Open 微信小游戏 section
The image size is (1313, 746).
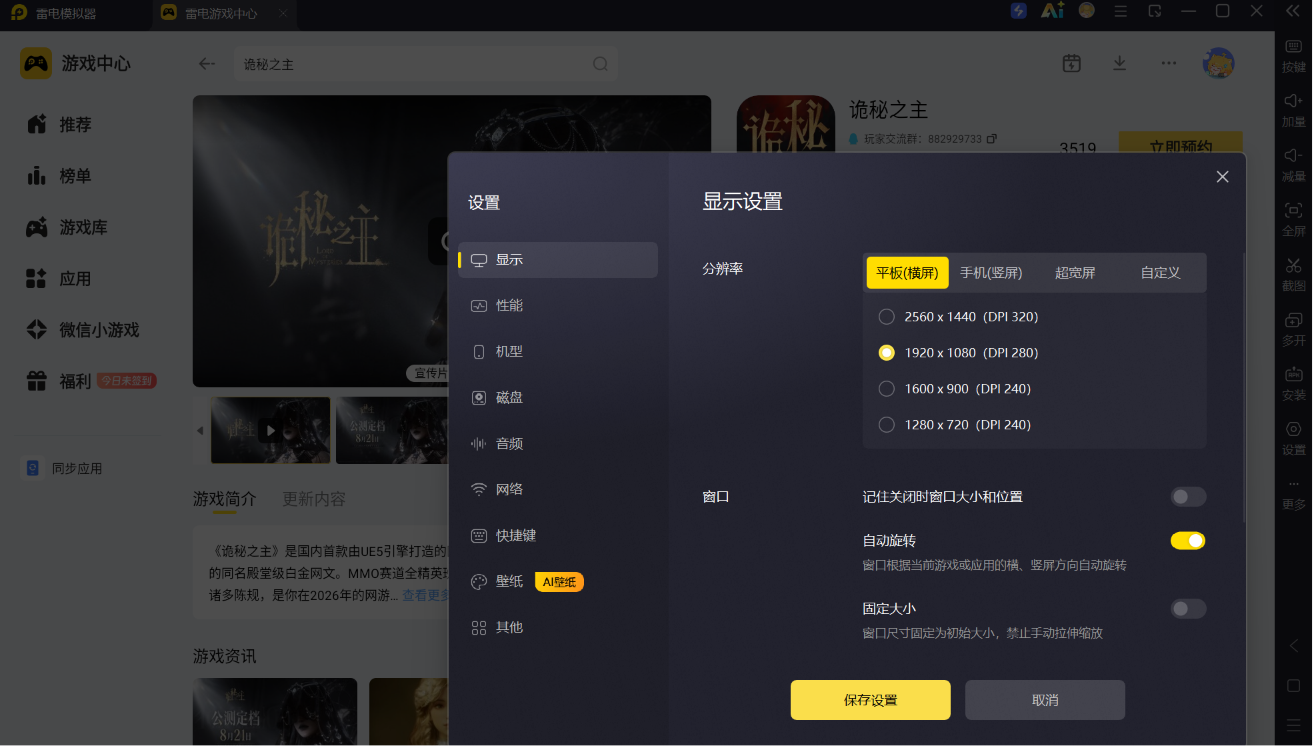pos(83,329)
